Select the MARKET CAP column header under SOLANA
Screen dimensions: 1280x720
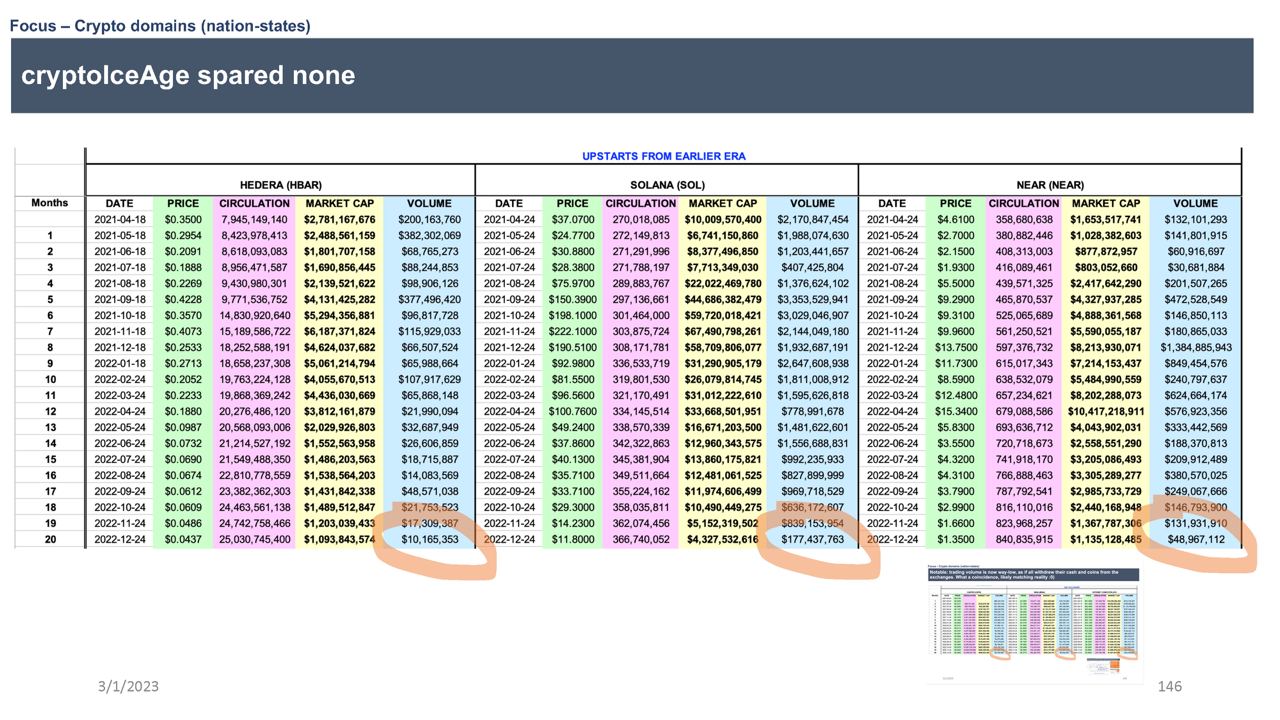pos(724,203)
